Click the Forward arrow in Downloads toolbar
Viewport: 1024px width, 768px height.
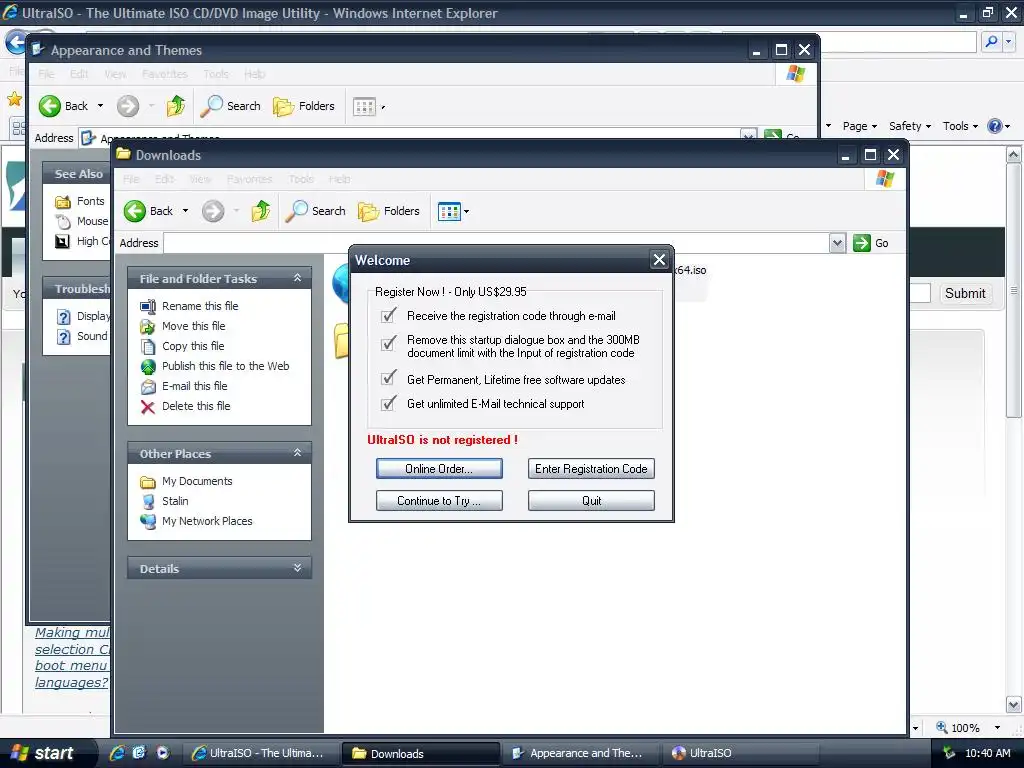tap(213, 211)
